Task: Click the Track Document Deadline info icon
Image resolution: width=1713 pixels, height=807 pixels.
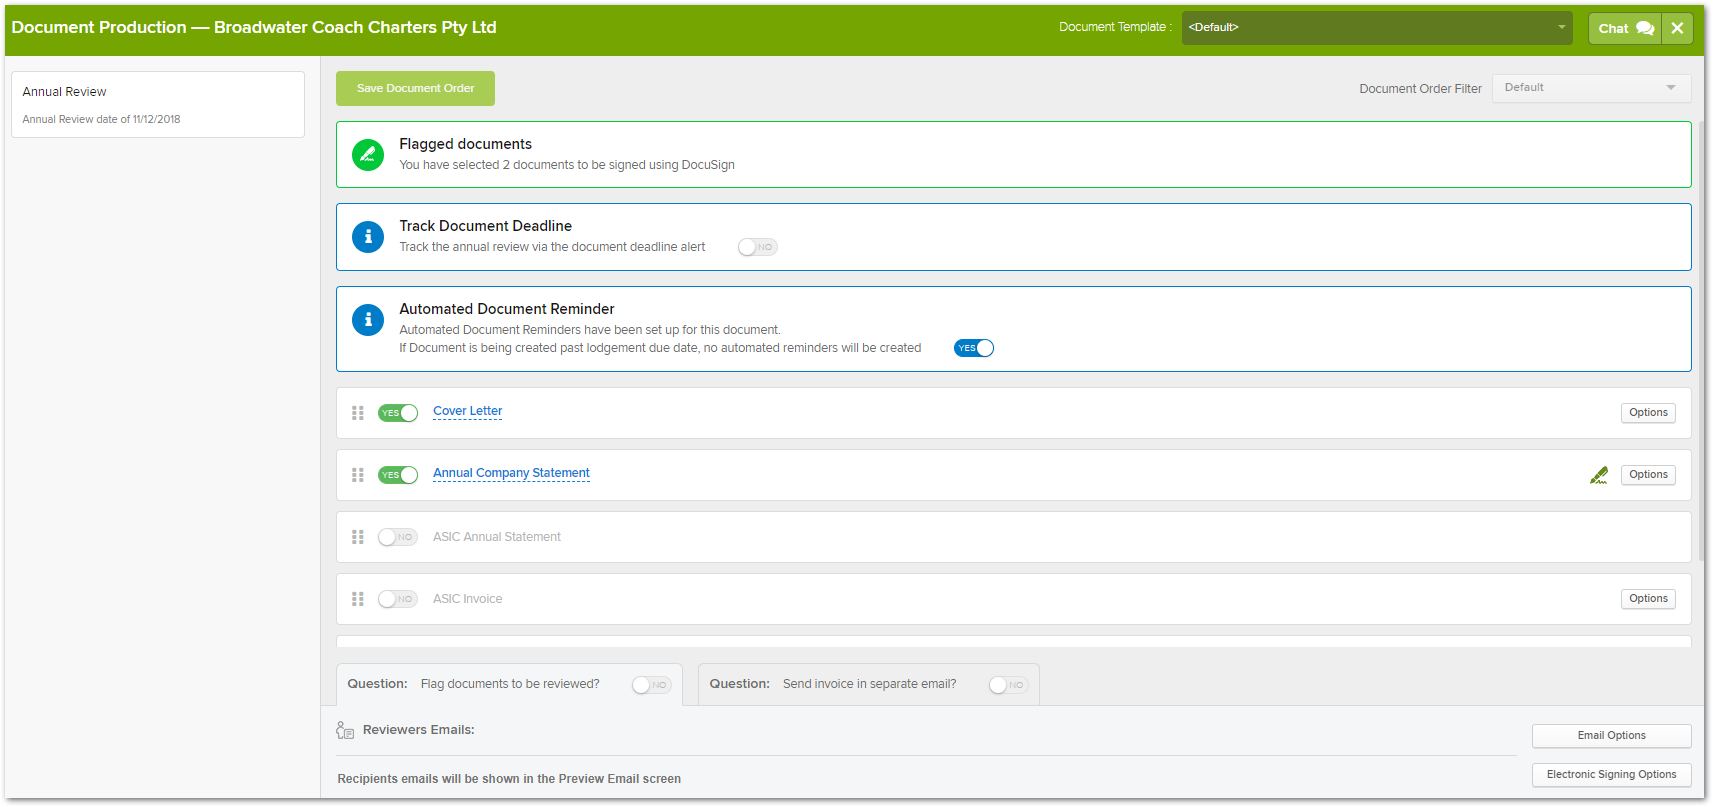Action: tap(368, 237)
